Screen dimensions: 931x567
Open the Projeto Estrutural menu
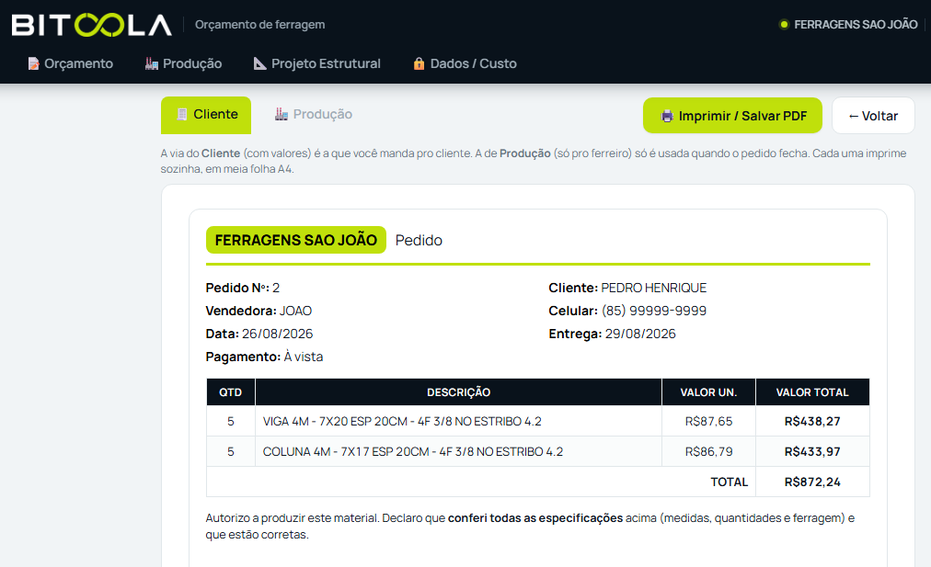click(317, 64)
